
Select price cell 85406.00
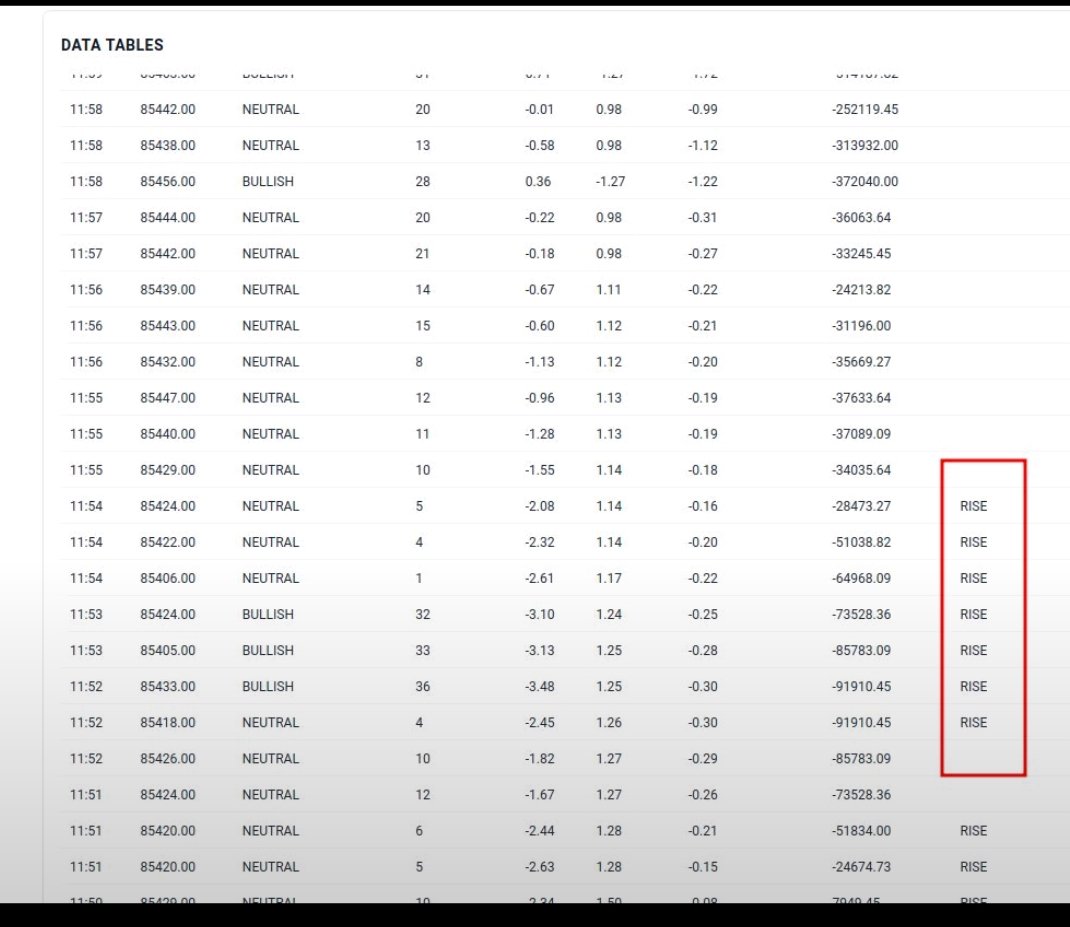(x=168, y=578)
